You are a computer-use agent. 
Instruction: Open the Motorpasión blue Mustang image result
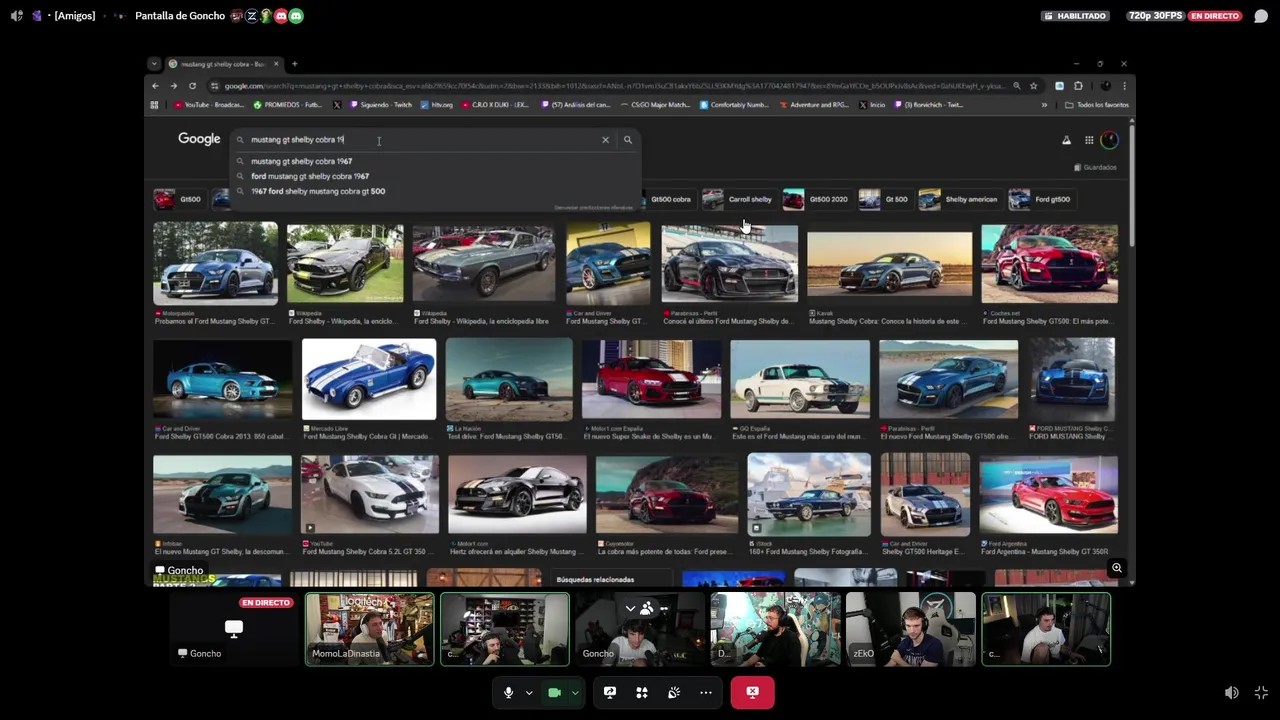click(215, 263)
